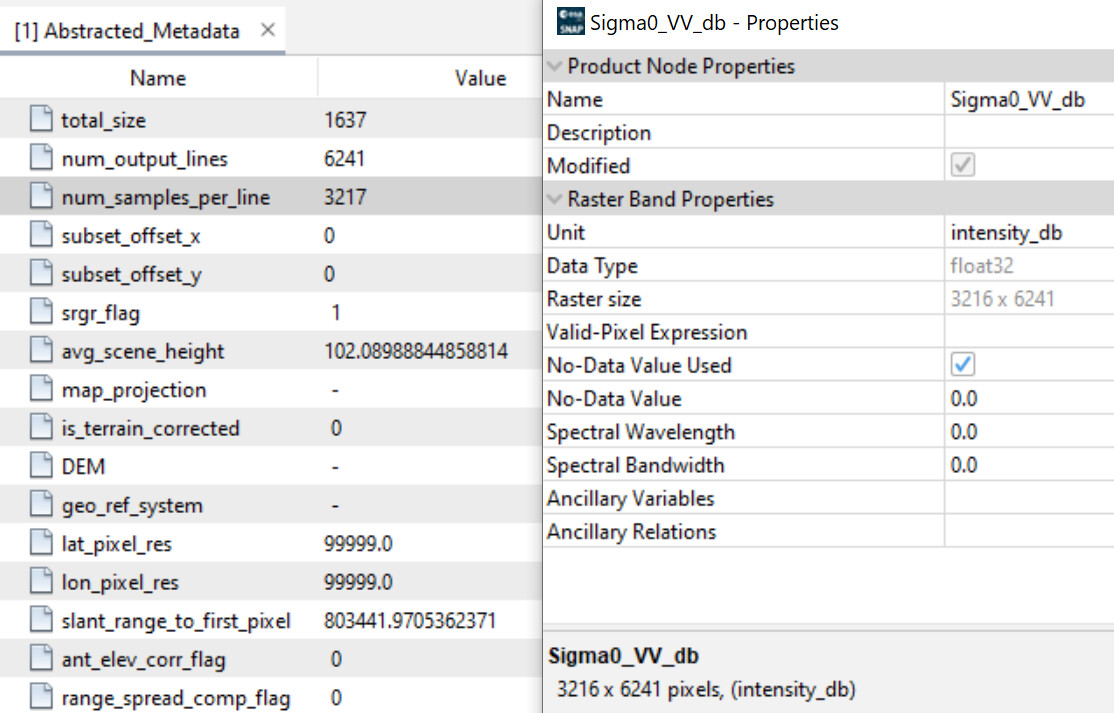This screenshot has height=713, width=1114.
Task: Click the bold Sigma0_VV_db description heading
Action: [x=623, y=655]
